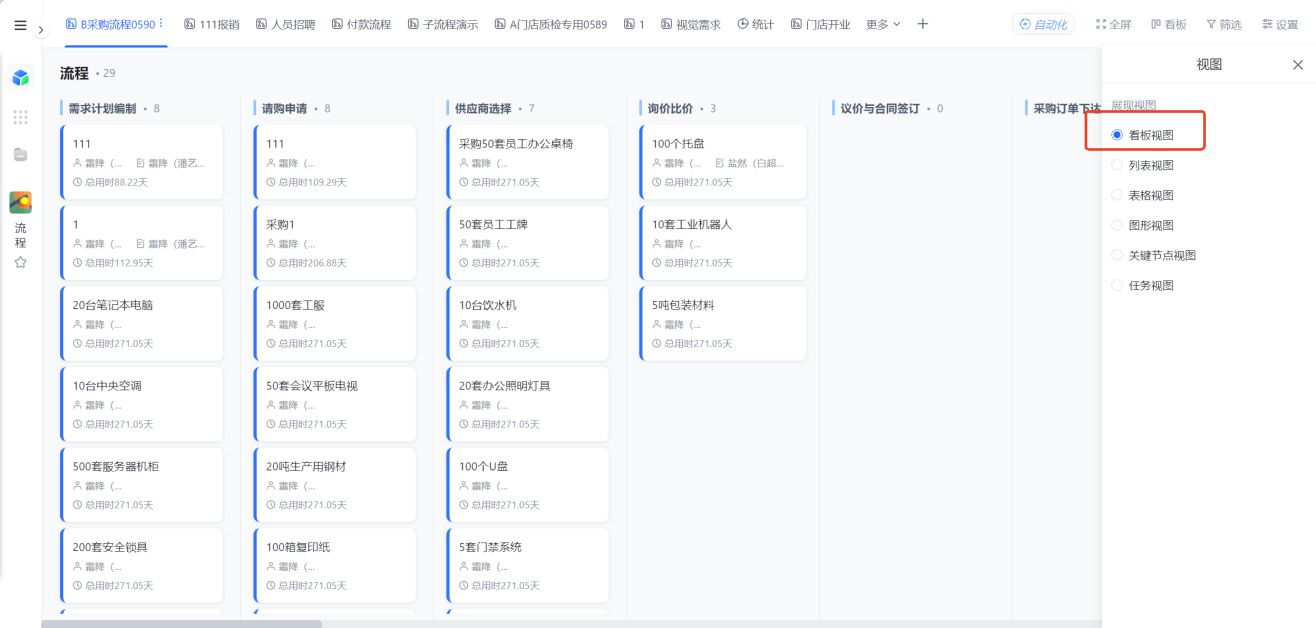Open the blue cube app icon in sidebar

20,77
